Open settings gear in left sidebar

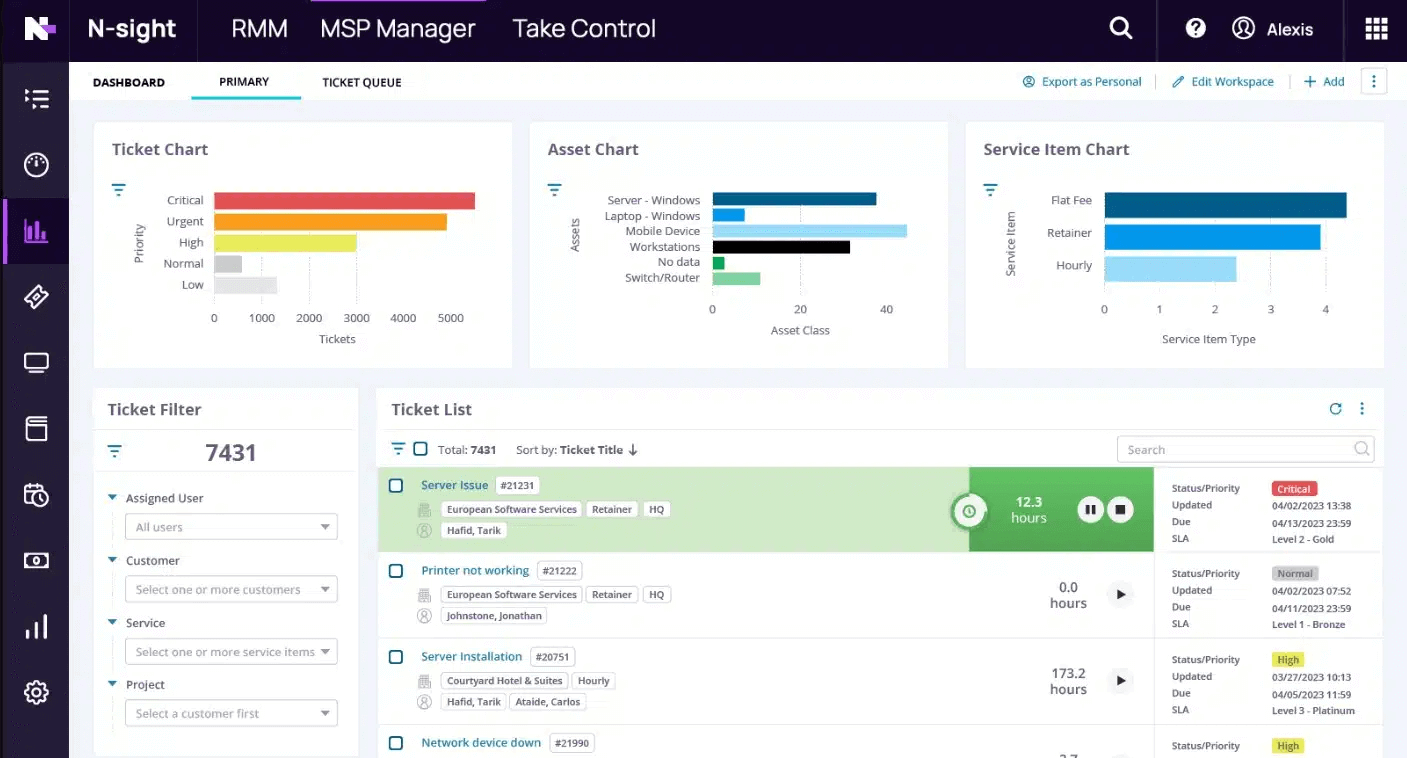[36, 692]
